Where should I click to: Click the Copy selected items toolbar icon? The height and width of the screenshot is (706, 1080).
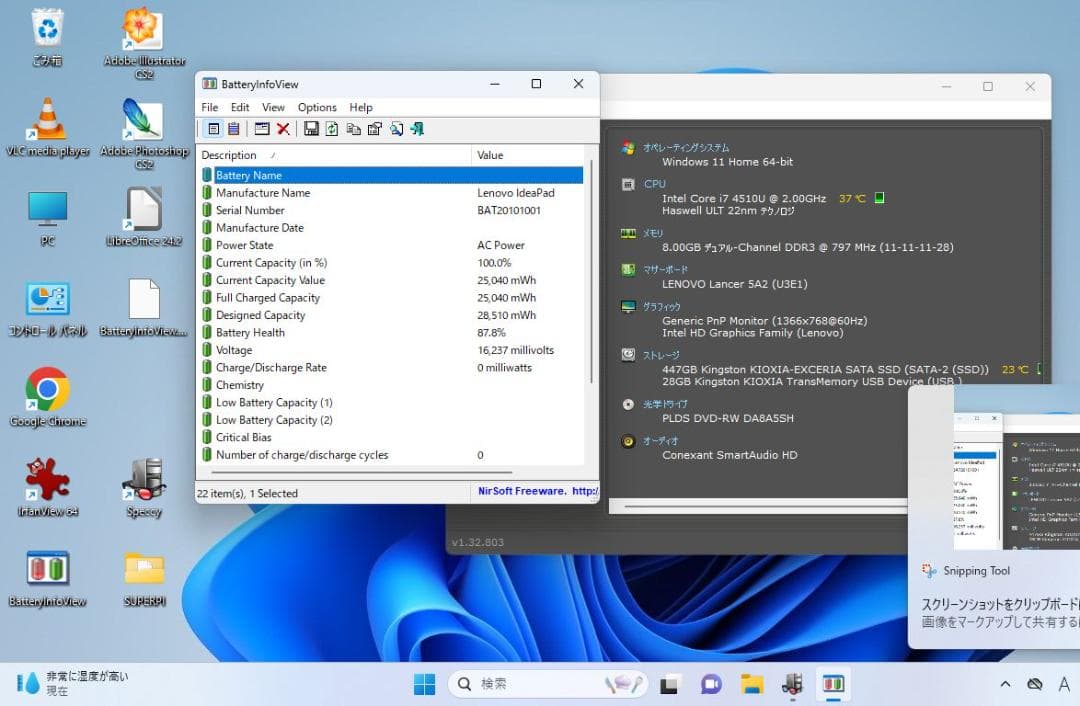click(353, 129)
